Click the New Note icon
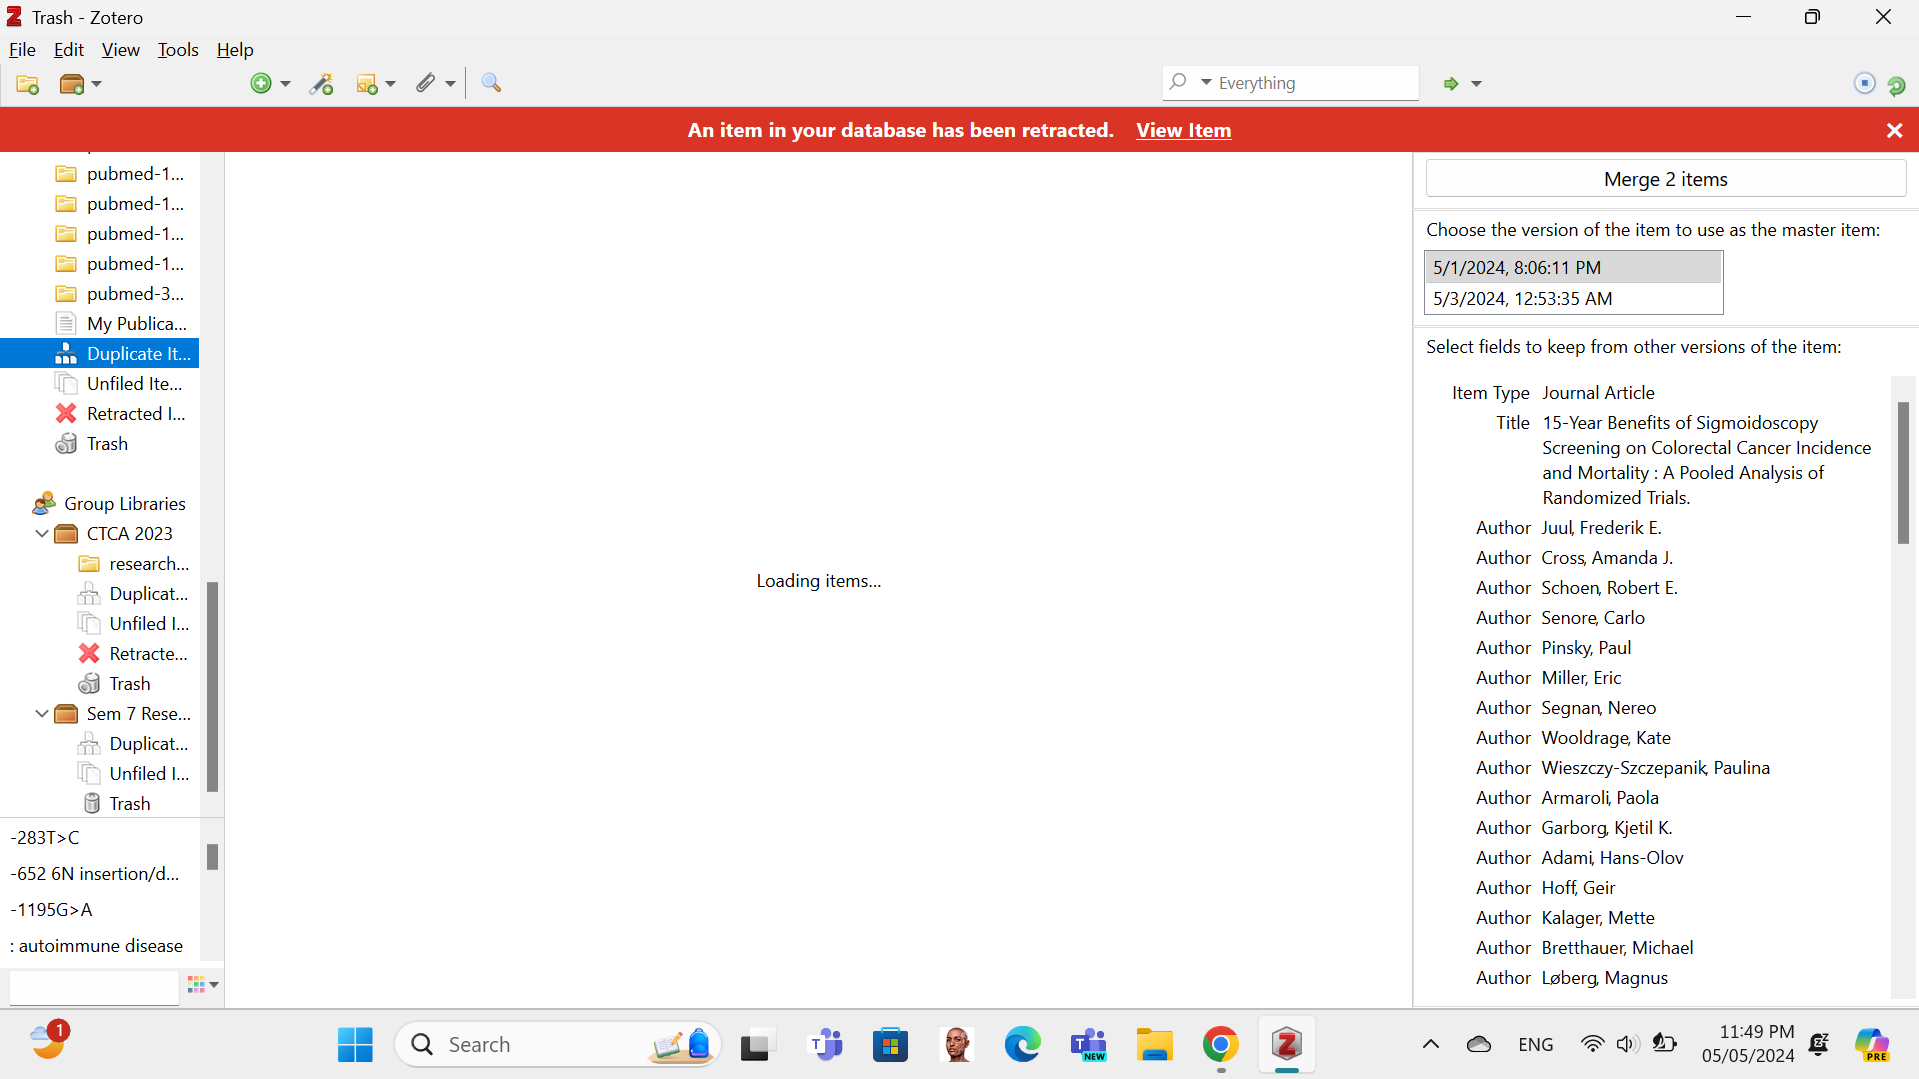 (367, 84)
